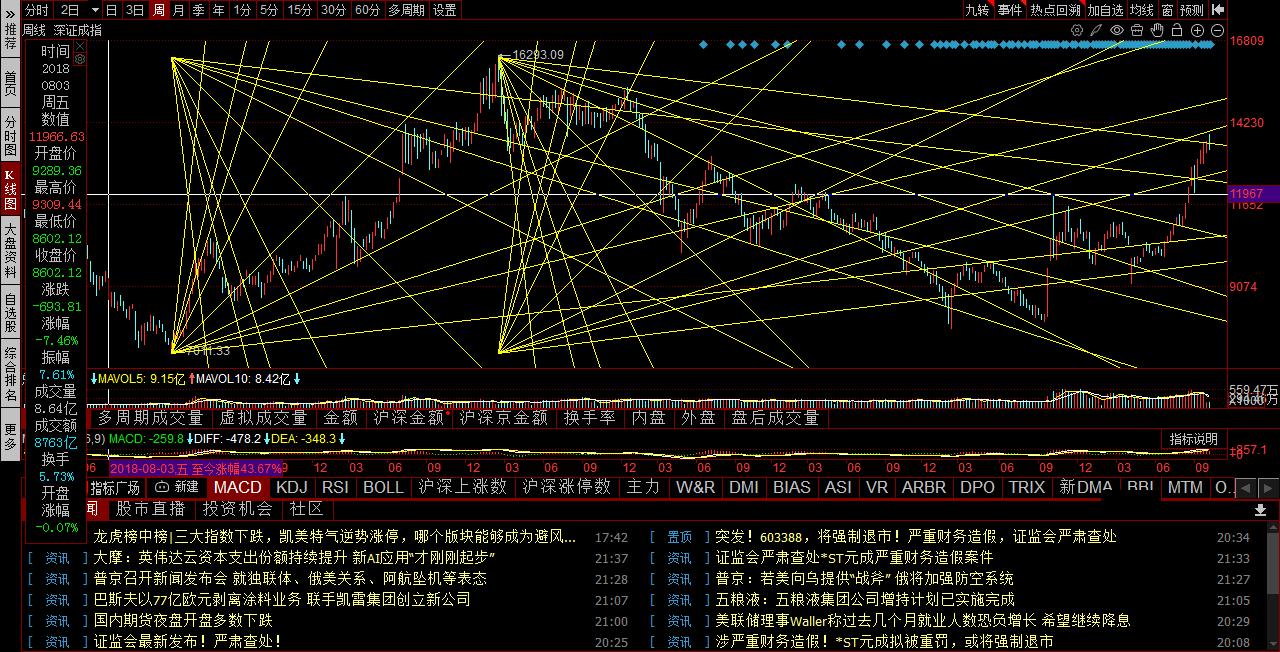
Task: Switch to 分时 chart period
Action: [36, 10]
